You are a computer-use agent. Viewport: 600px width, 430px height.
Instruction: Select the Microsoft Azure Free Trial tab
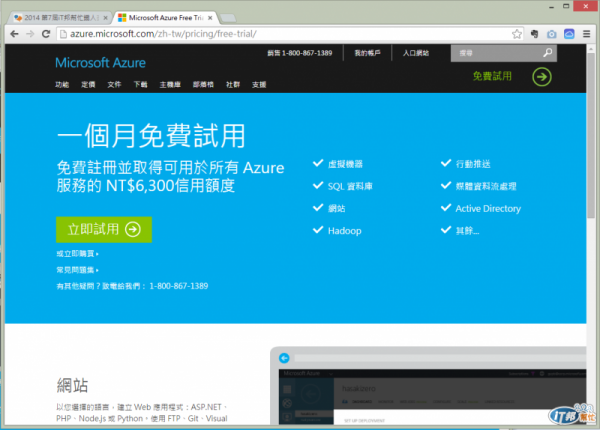click(166, 18)
